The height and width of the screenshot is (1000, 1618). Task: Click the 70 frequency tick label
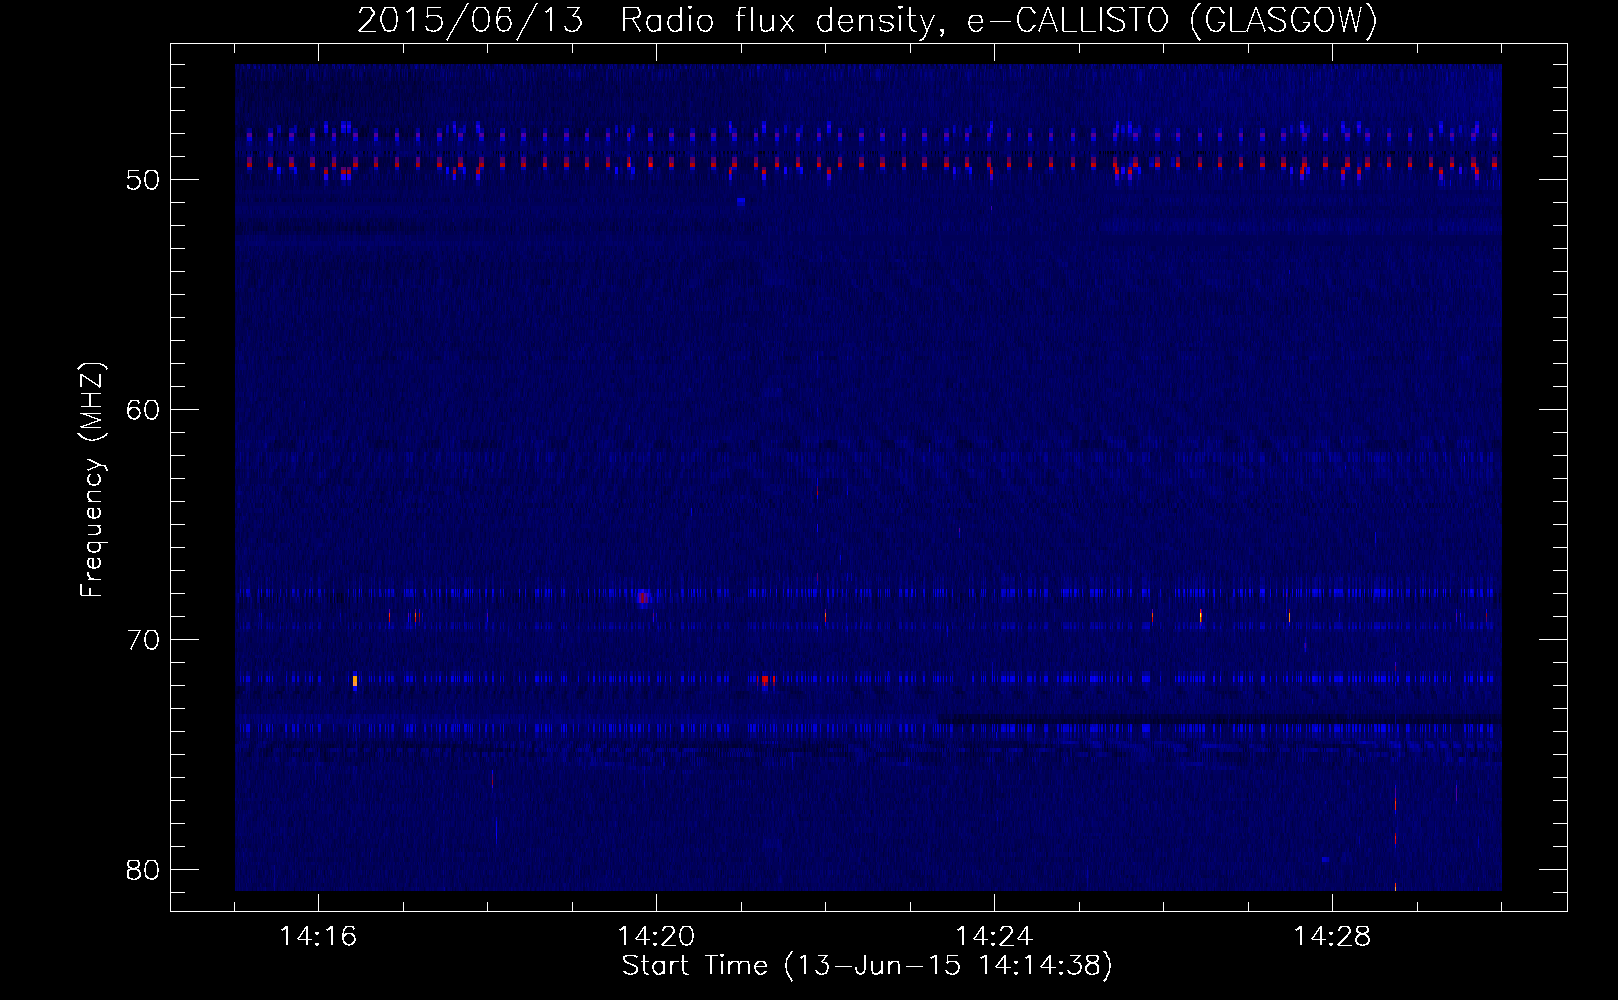pyautogui.click(x=143, y=640)
